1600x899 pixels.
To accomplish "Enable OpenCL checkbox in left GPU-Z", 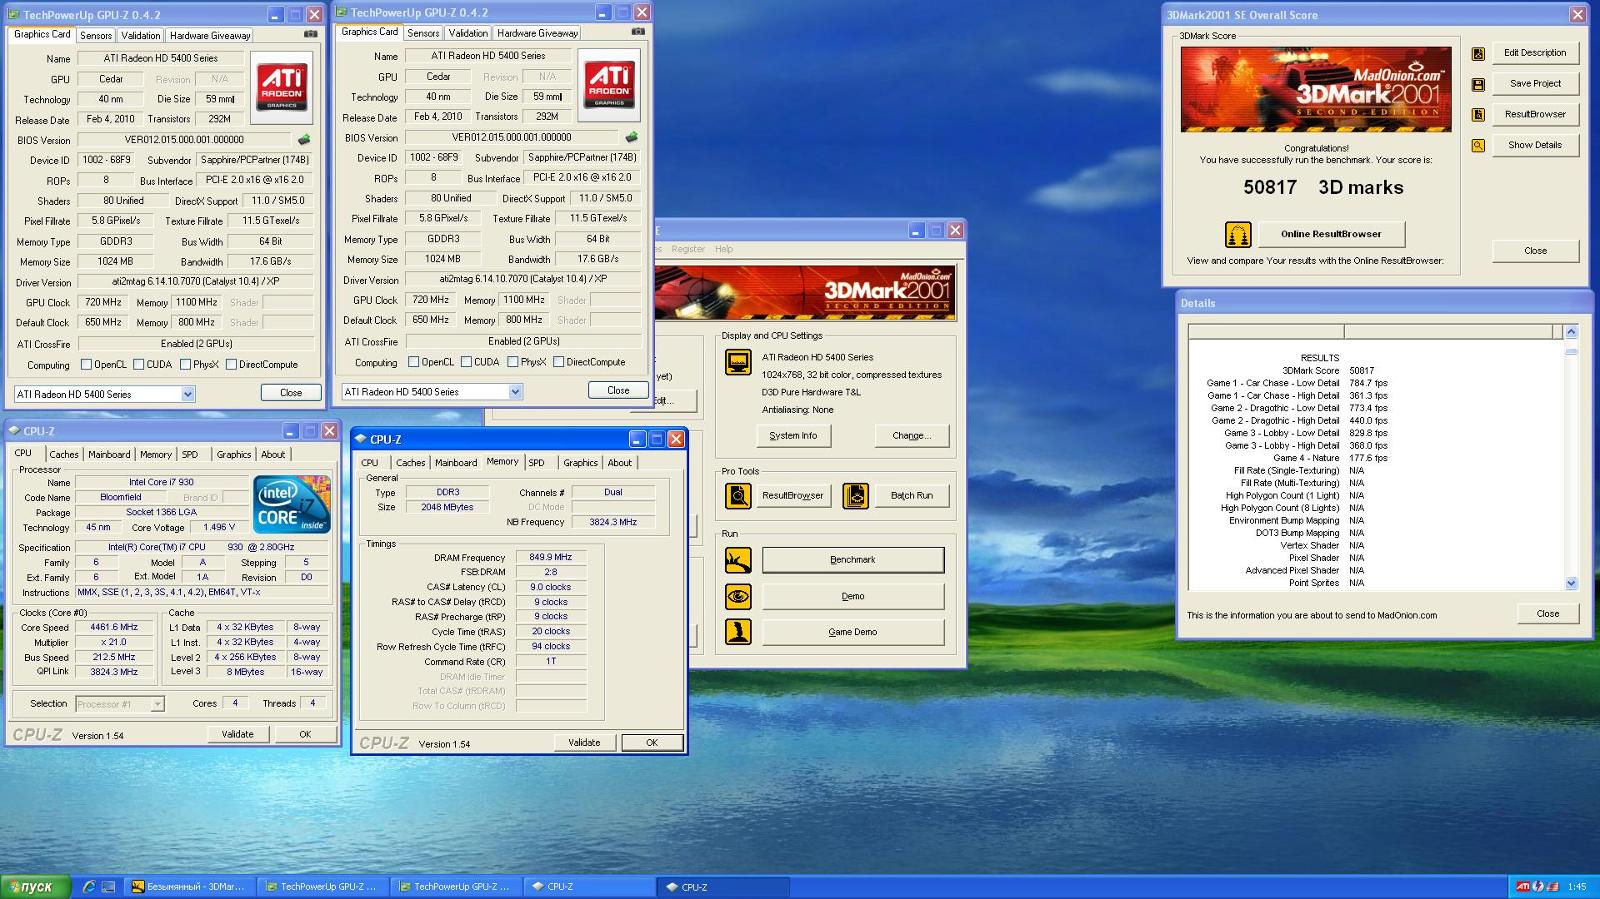I will (86, 365).
